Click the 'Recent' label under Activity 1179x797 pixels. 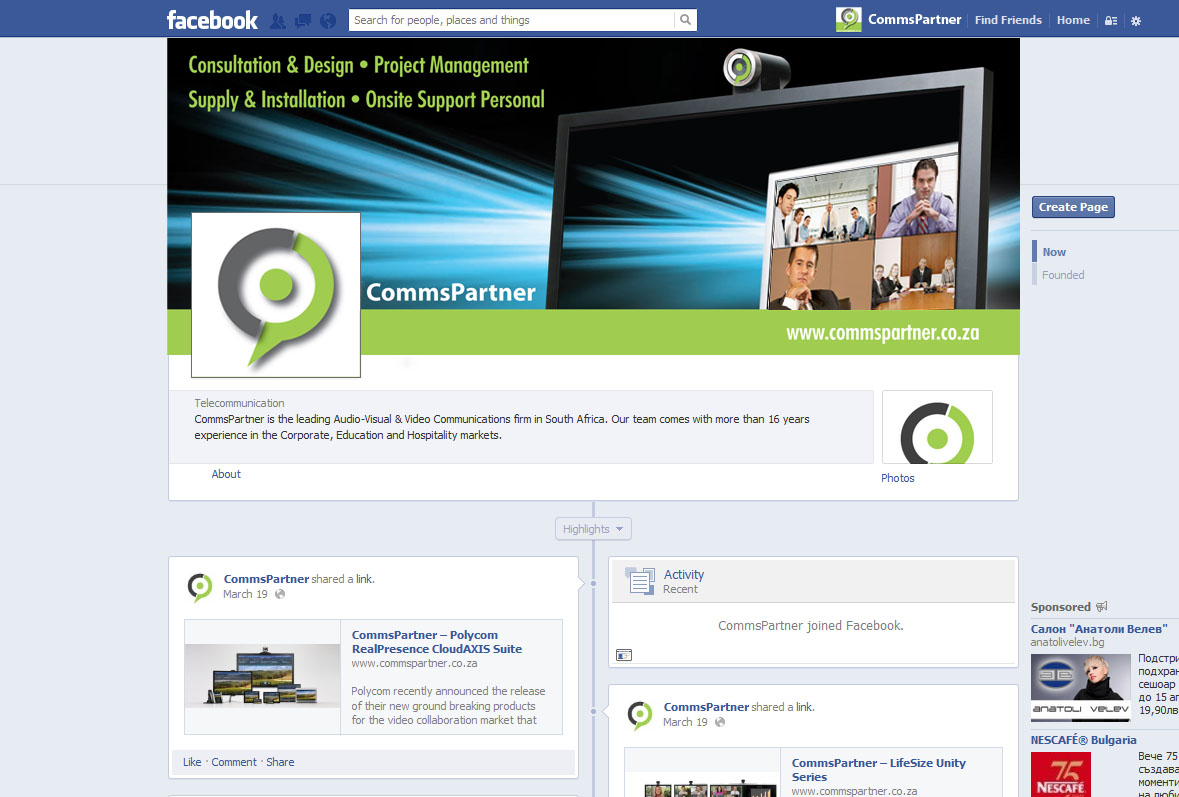point(680,589)
